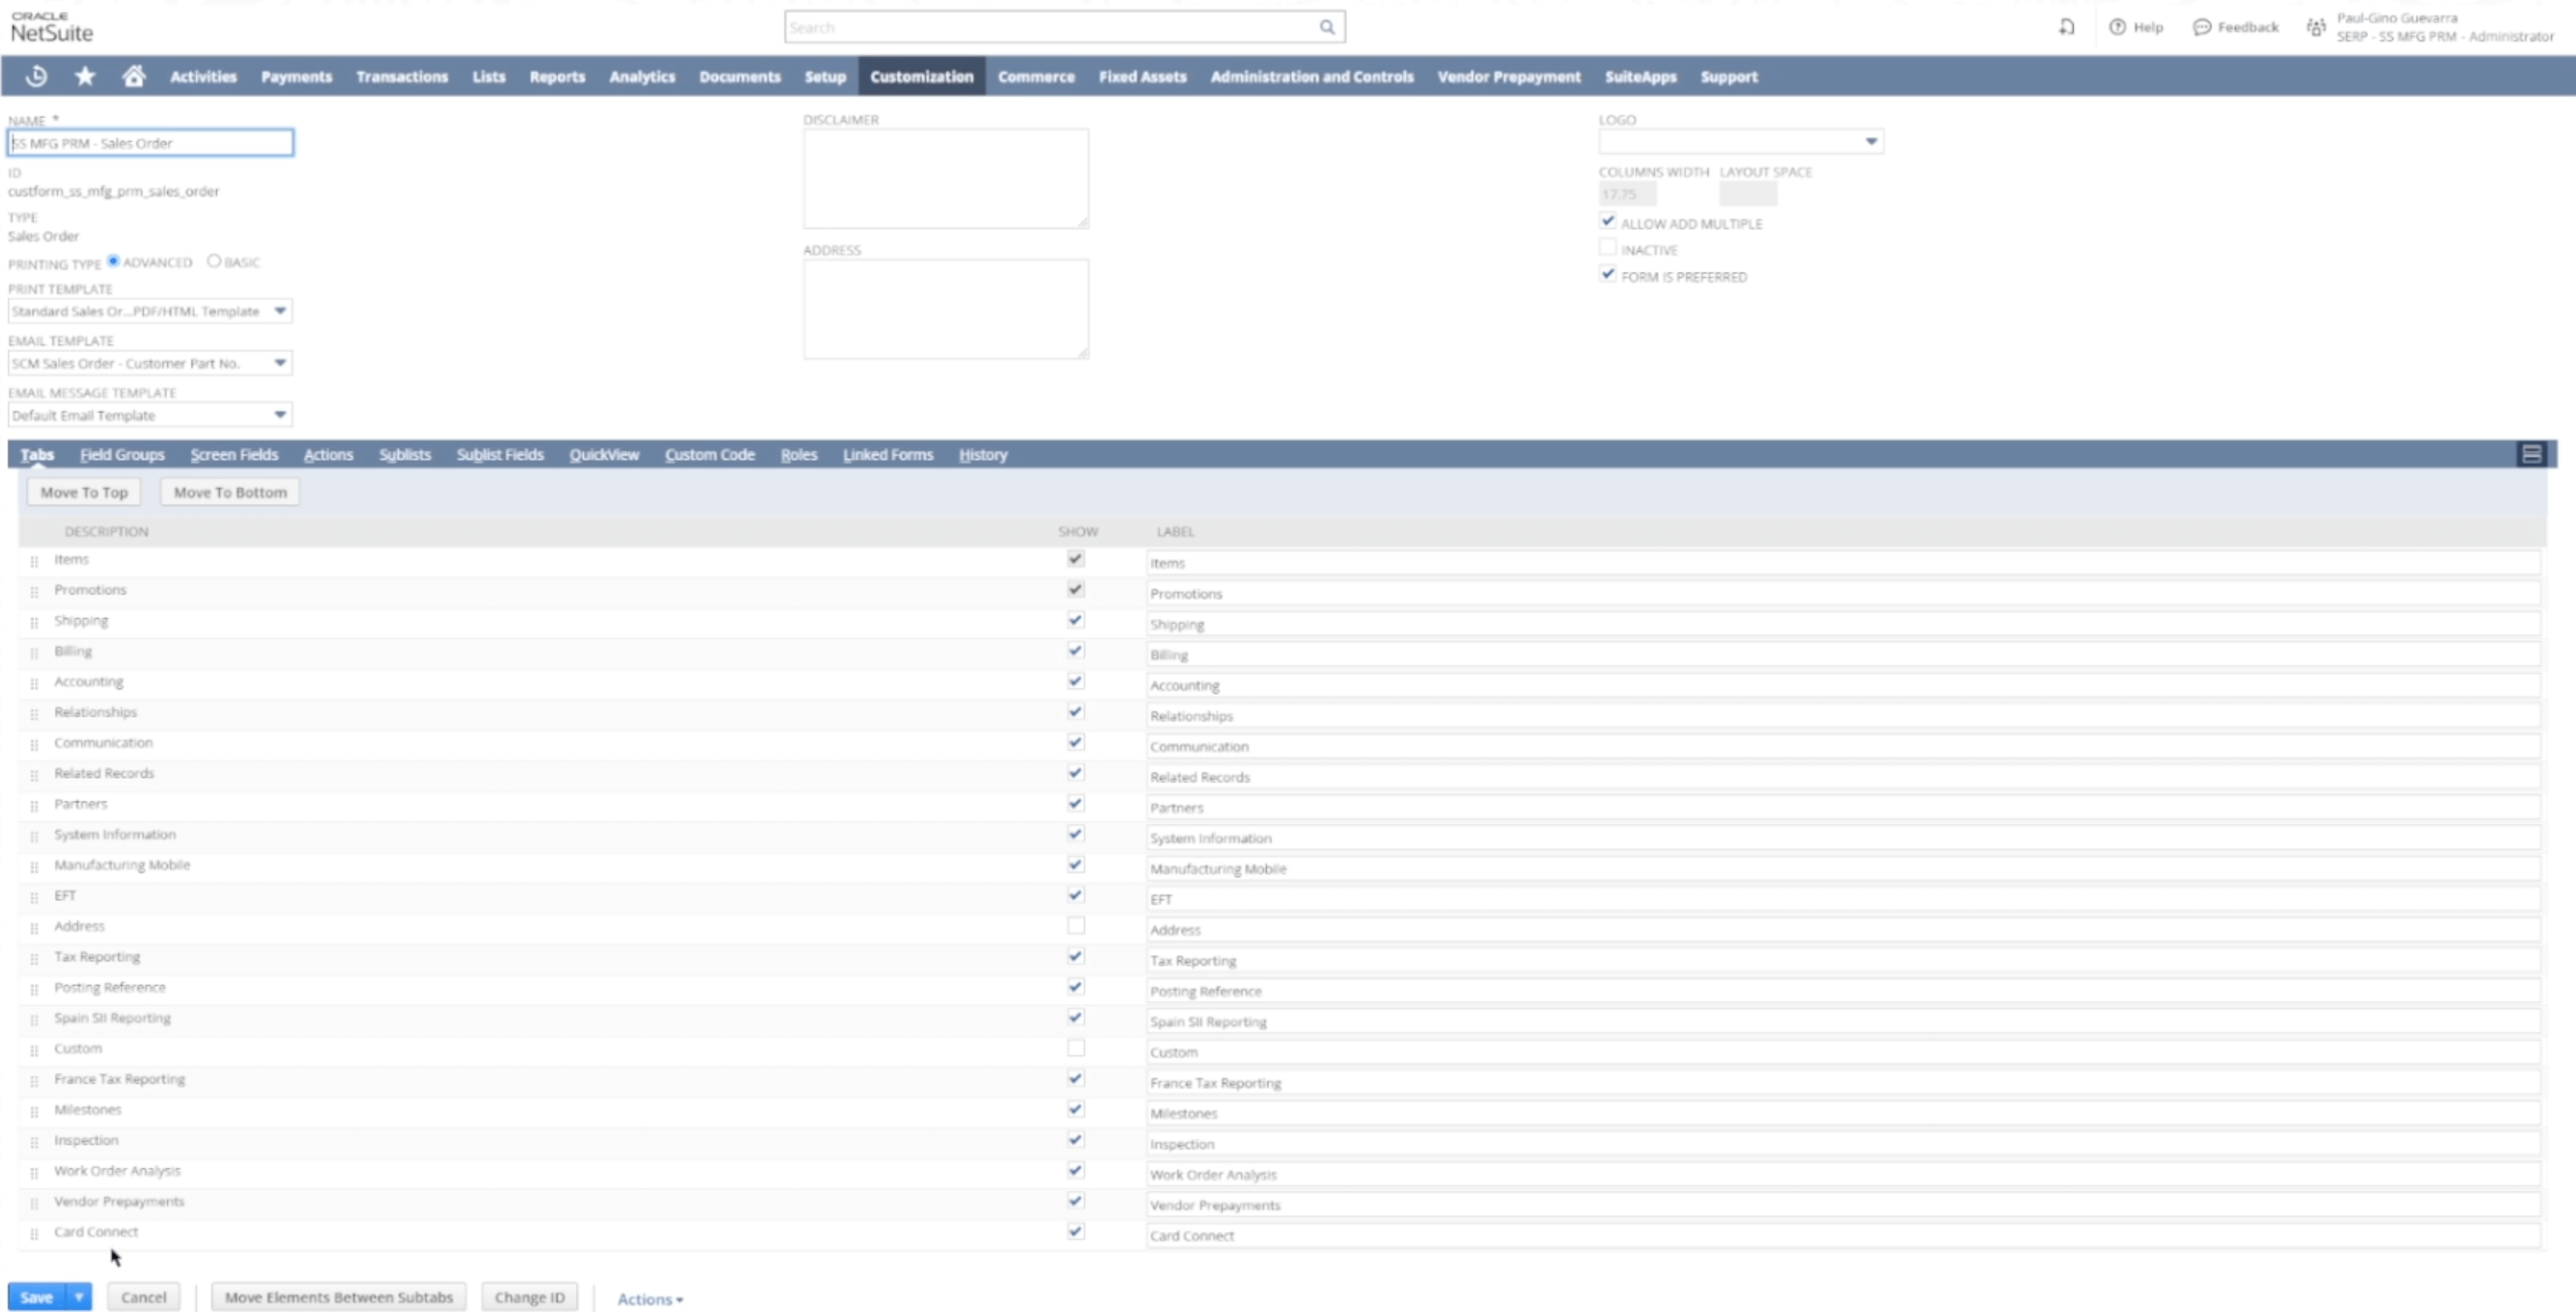This screenshot has width=2576, height=1312.
Task: Toggle the subtab layout icon at right
Action: tap(2530, 454)
